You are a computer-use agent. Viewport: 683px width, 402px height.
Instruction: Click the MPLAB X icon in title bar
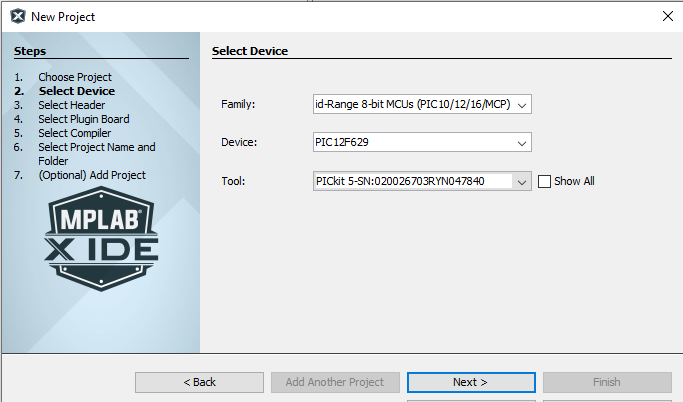[17, 16]
